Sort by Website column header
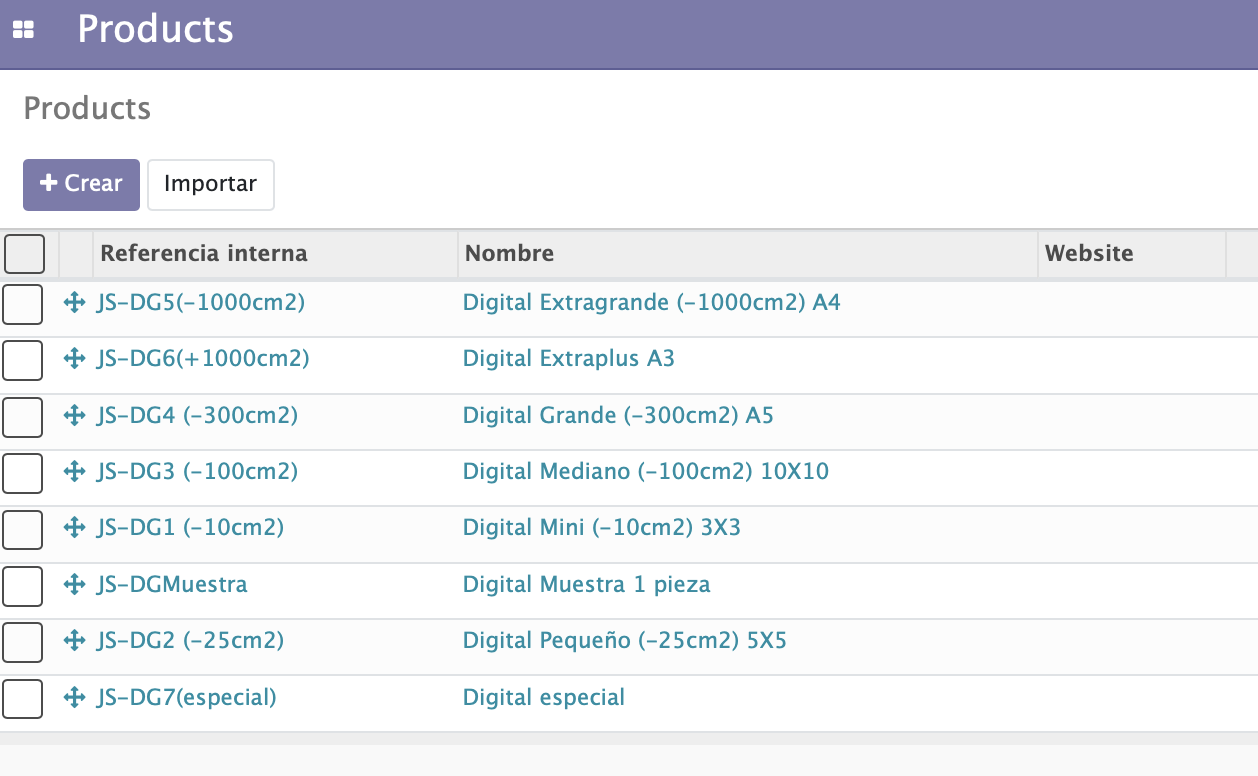This screenshot has height=776, width=1258. pyautogui.click(x=1089, y=253)
